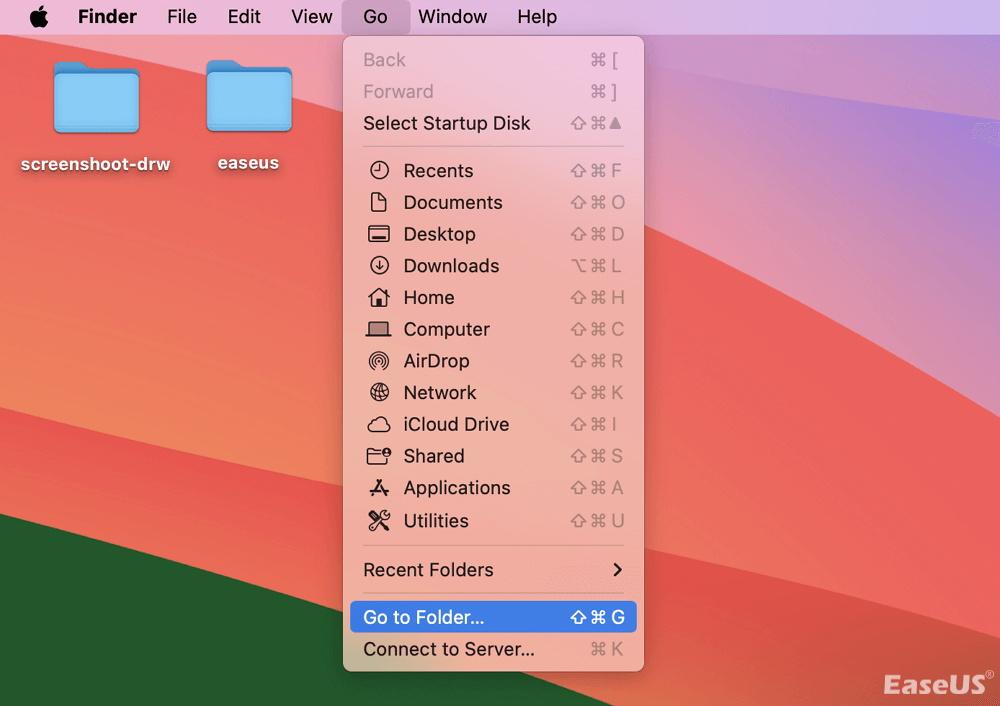Click the Utilities tools icon
Image resolution: width=1000 pixels, height=706 pixels.
pos(379,521)
